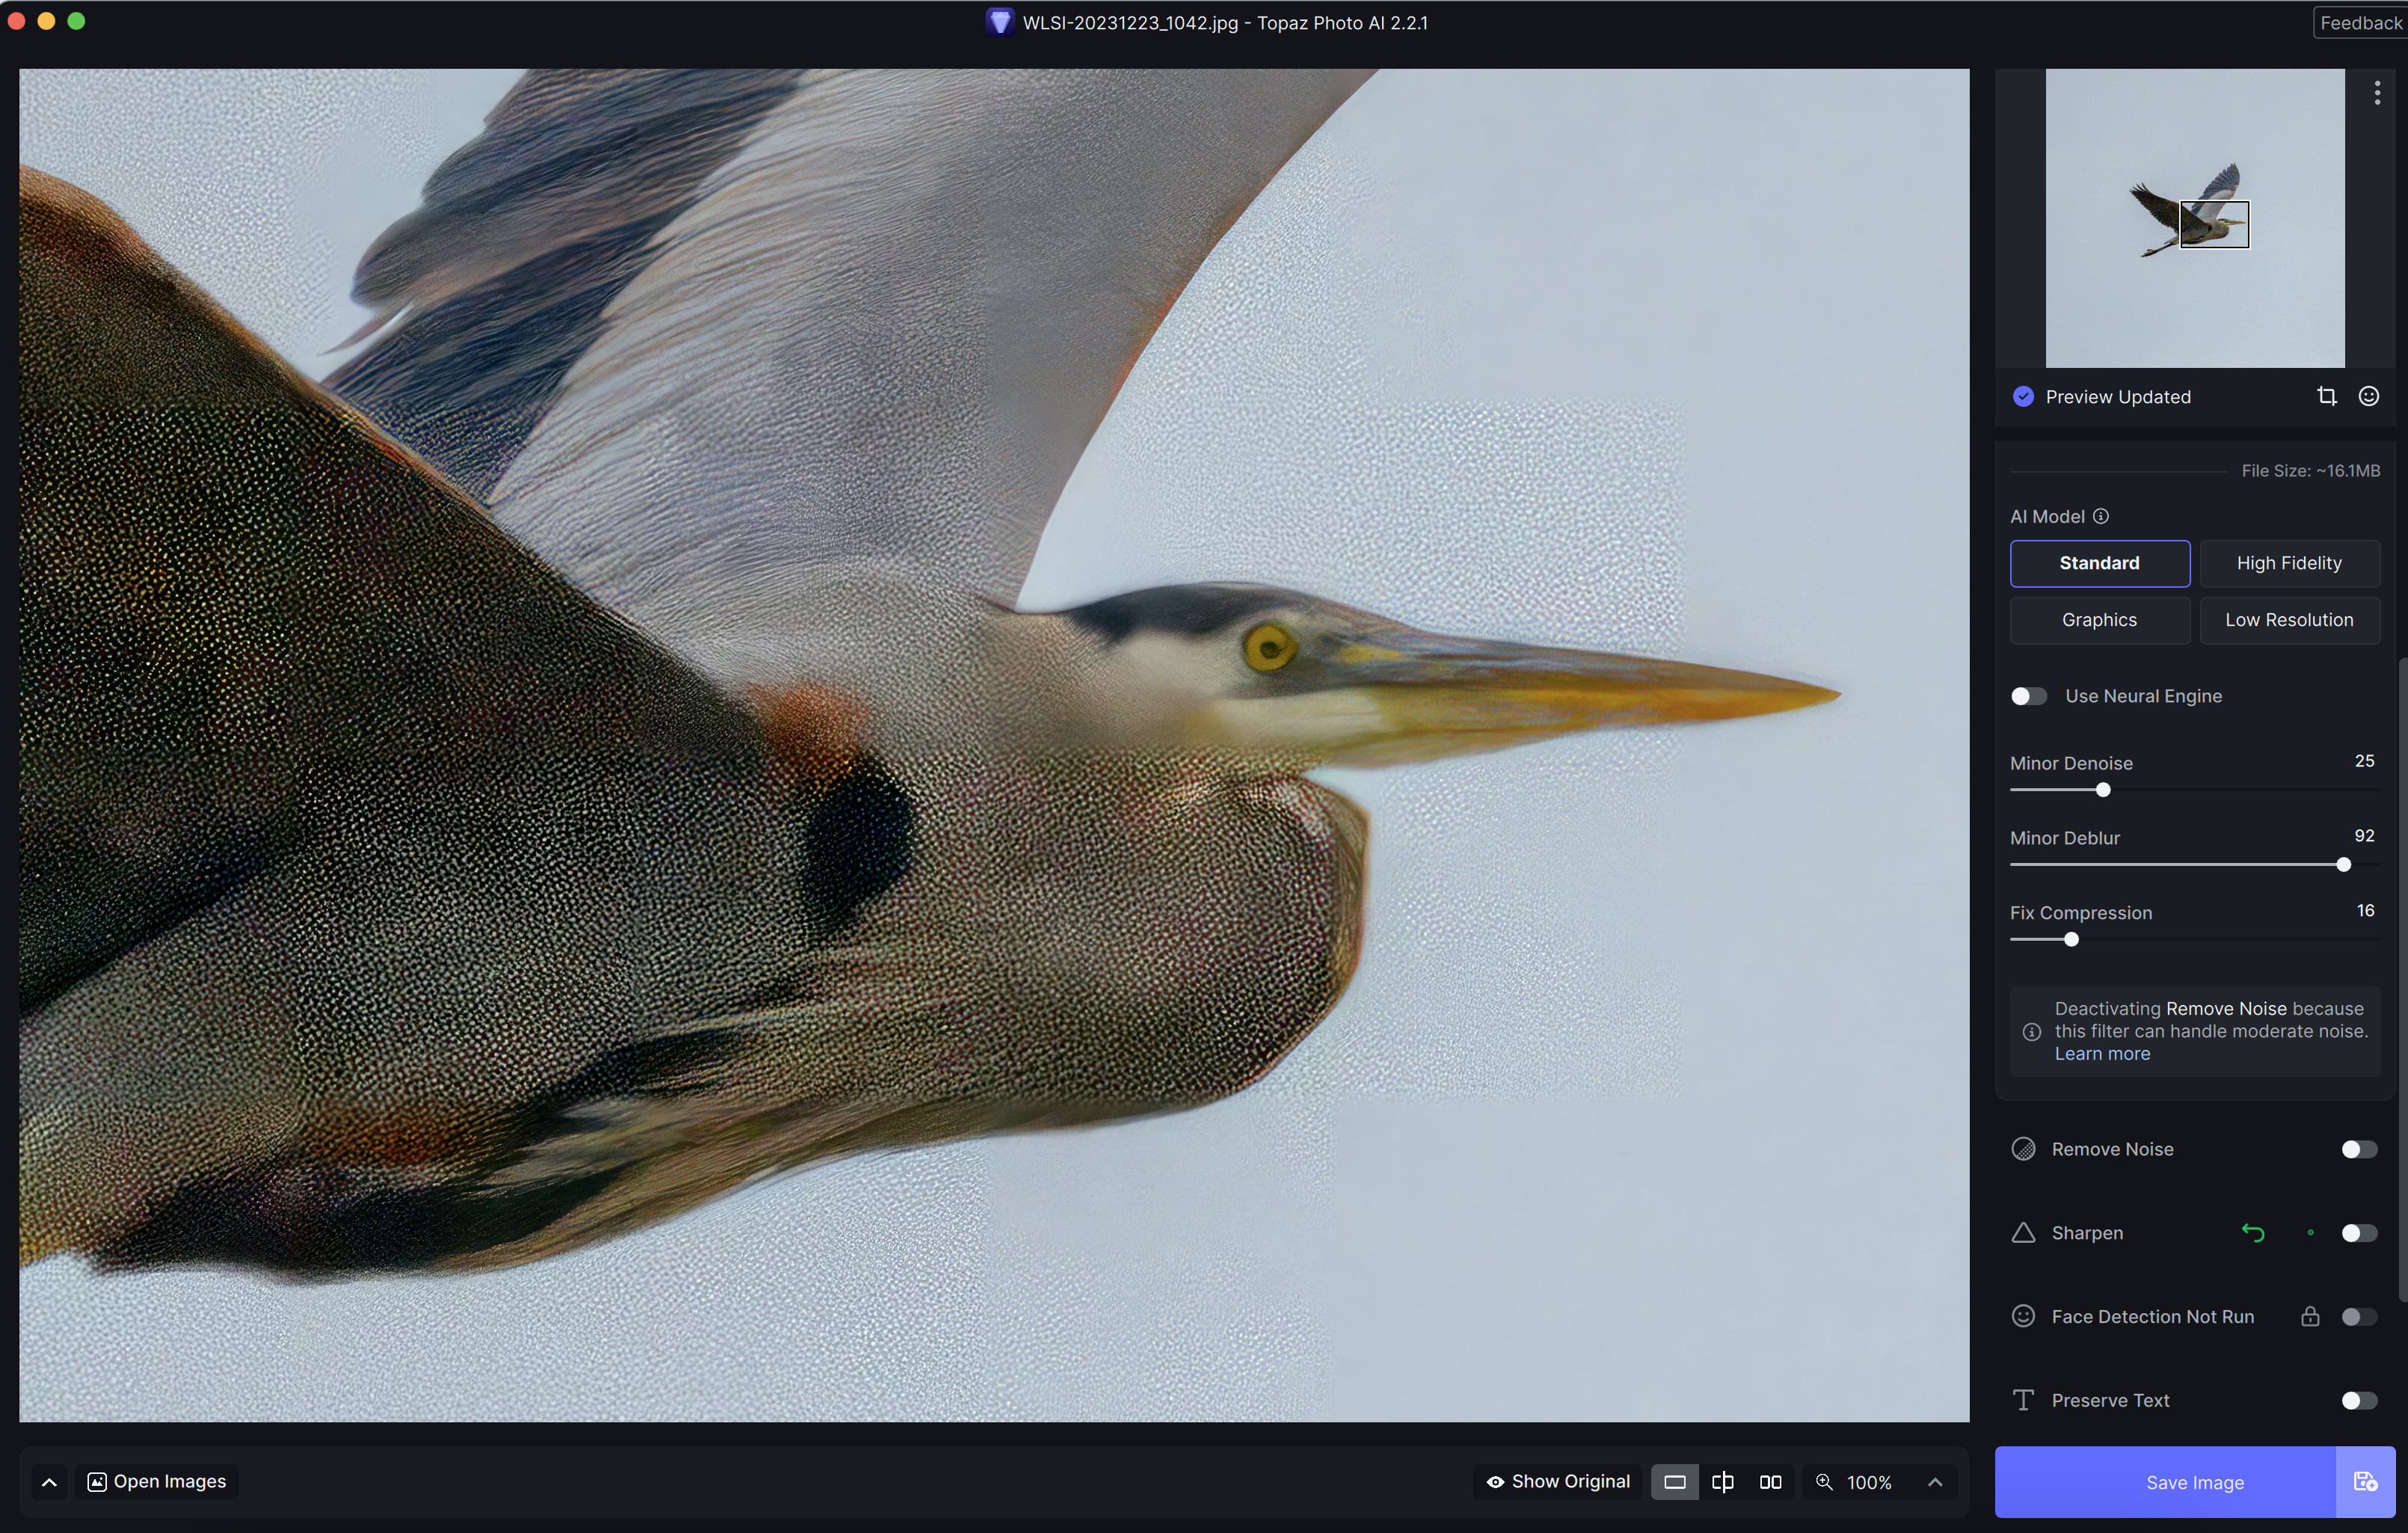Click the AI Model info icon
2408x1533 pixels.
[2101, 517]
